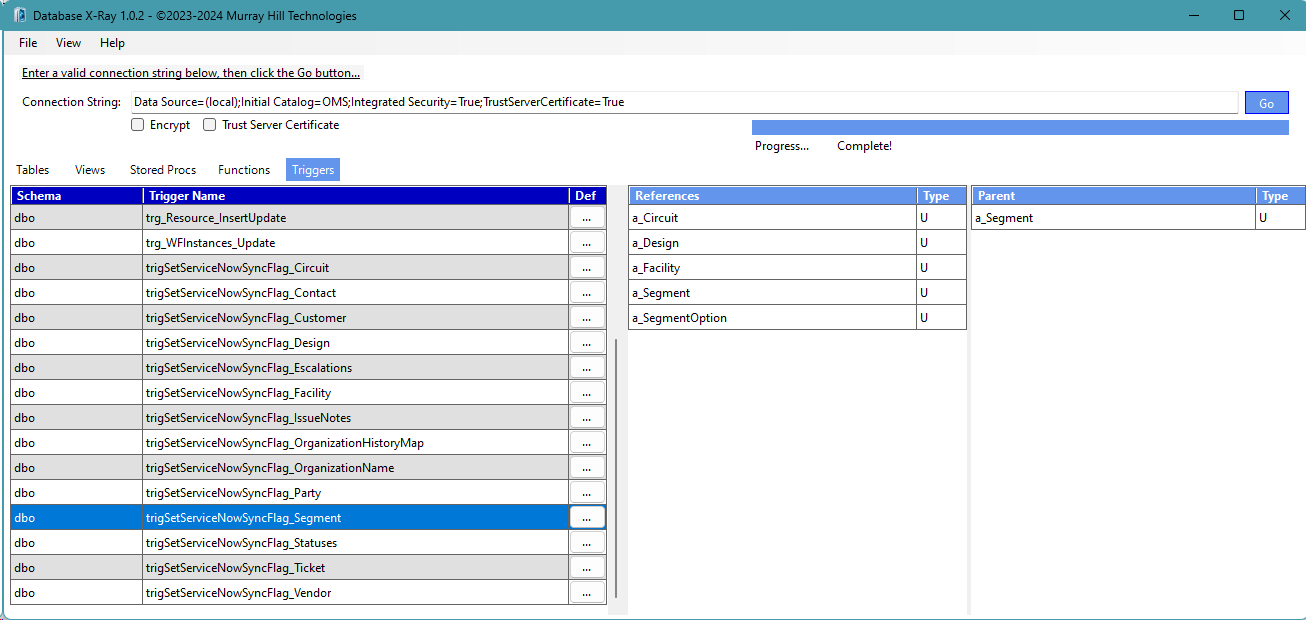Toggle the Trust Server Certificate checkbox
The image size is (1306, 620).
[x=210, y=125]
